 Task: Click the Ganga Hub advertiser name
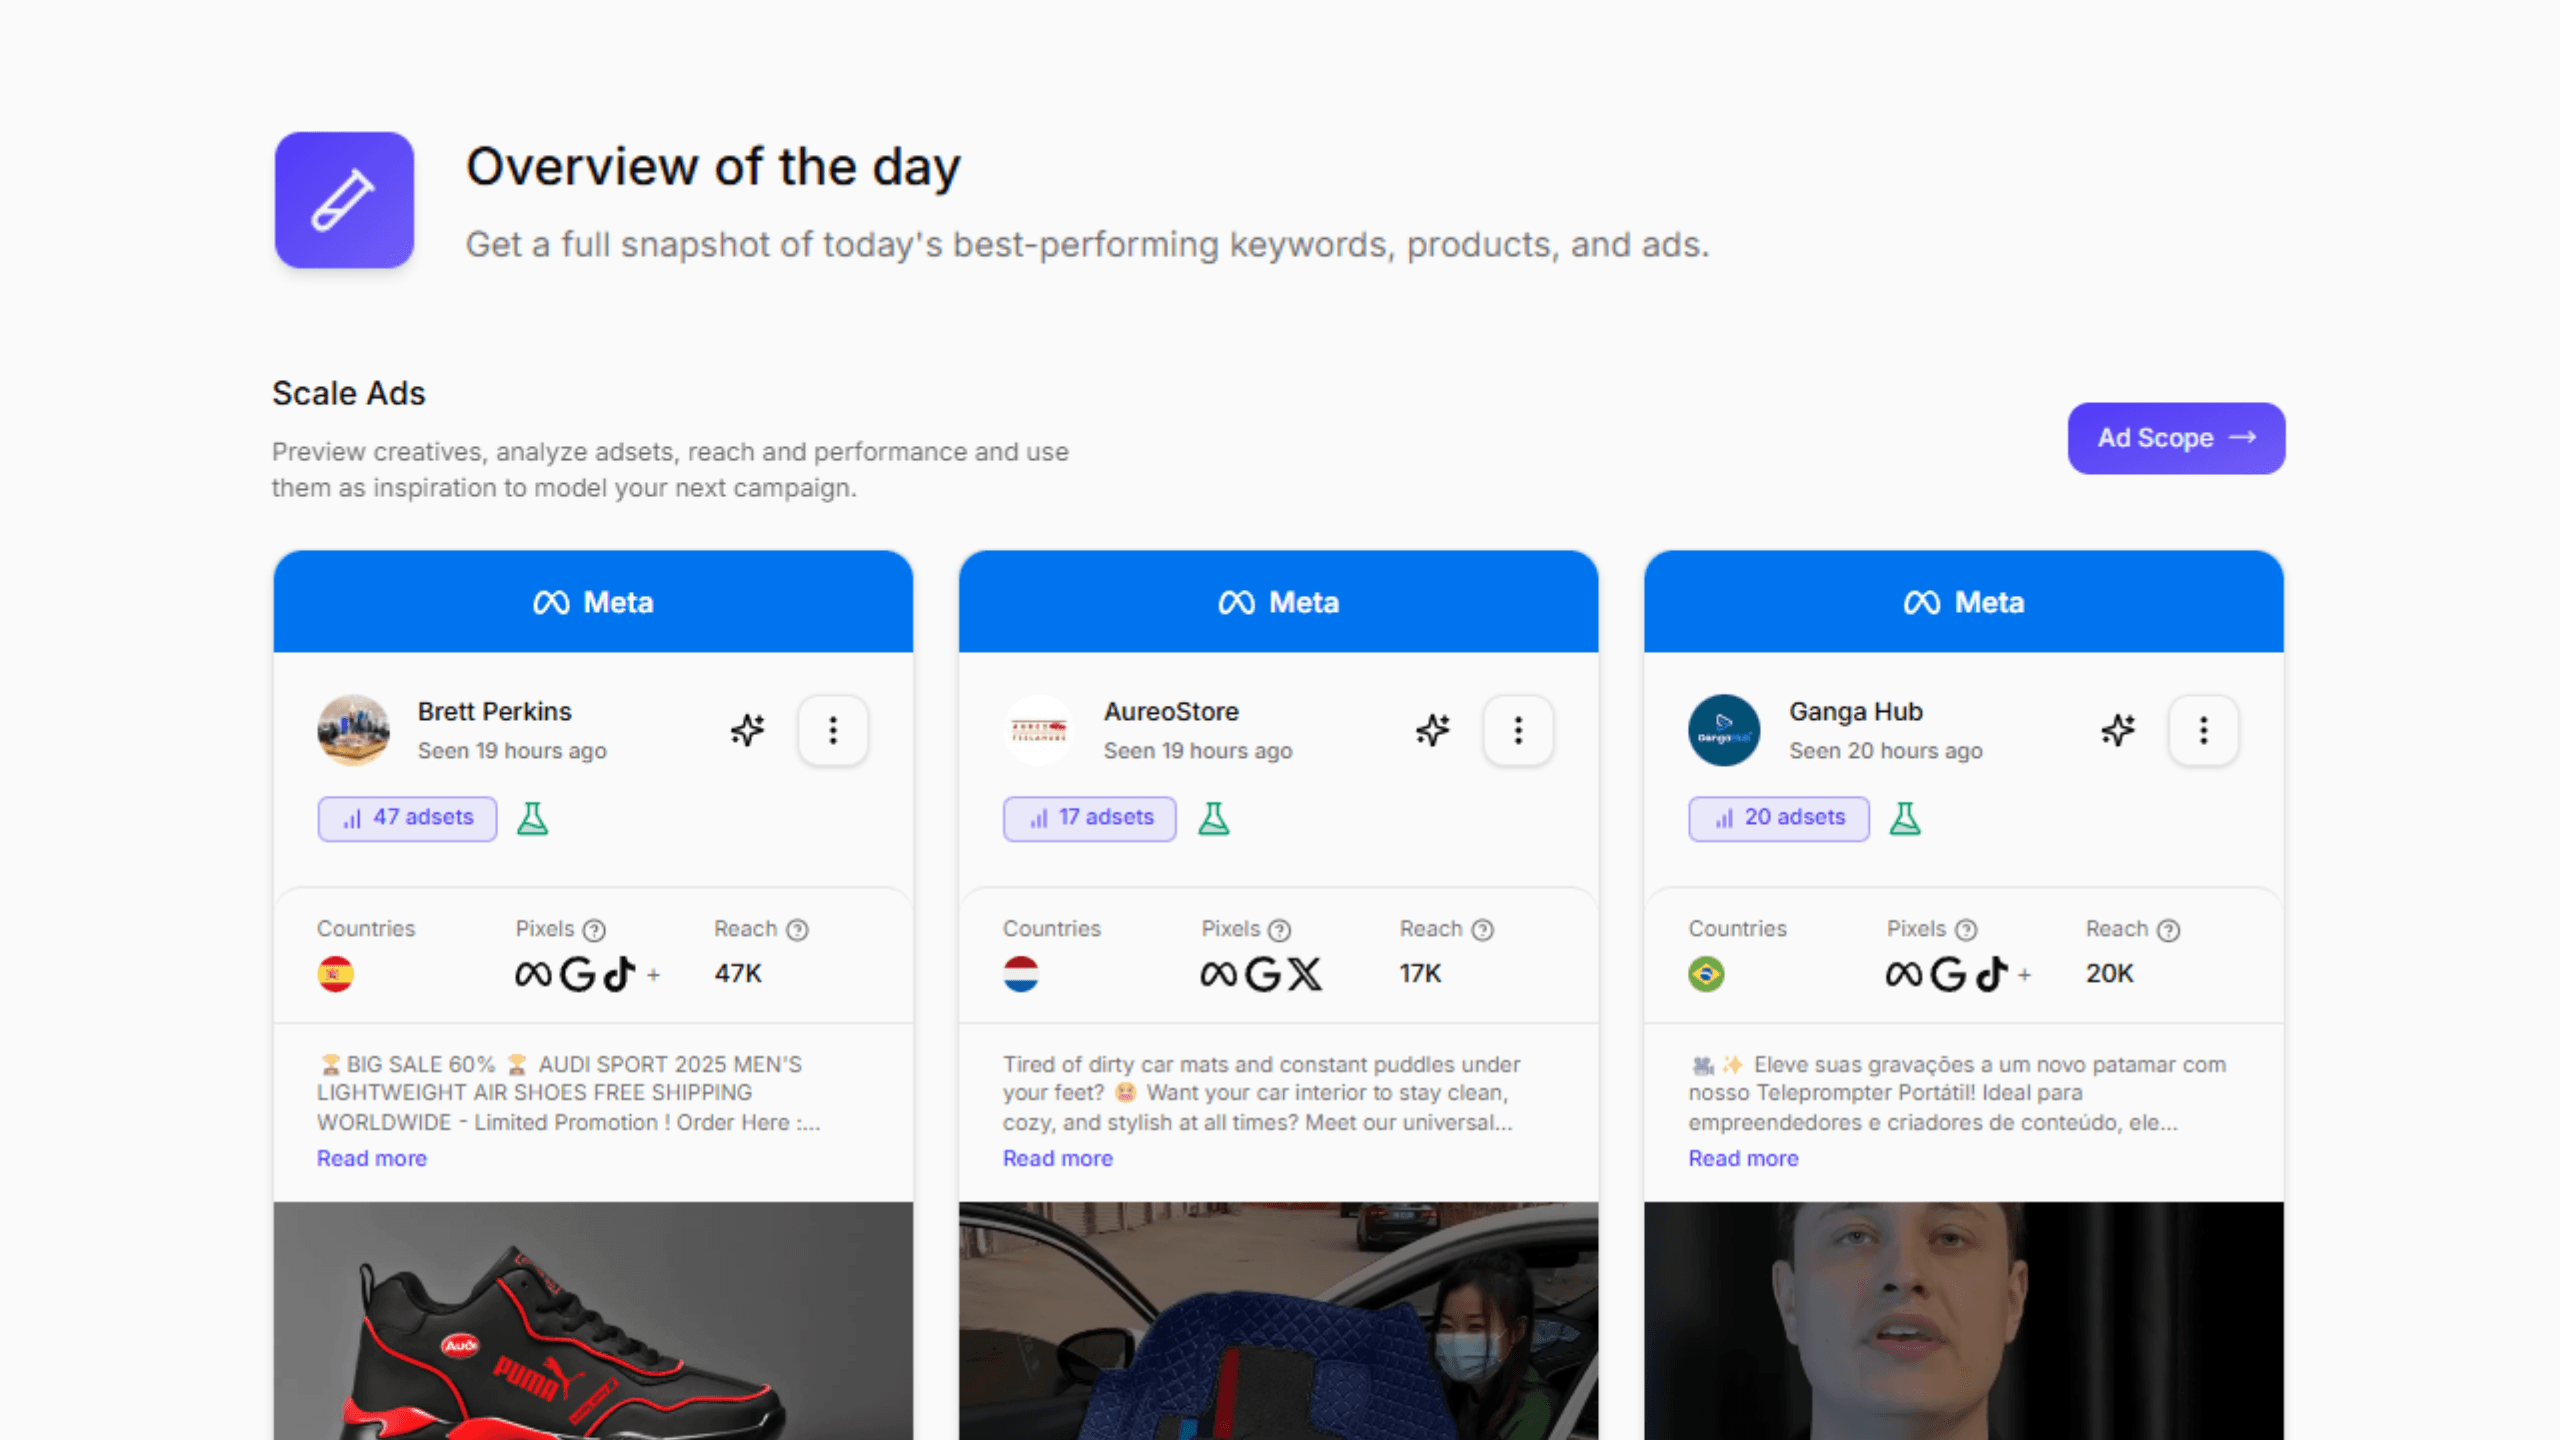tap(1856, 712)
